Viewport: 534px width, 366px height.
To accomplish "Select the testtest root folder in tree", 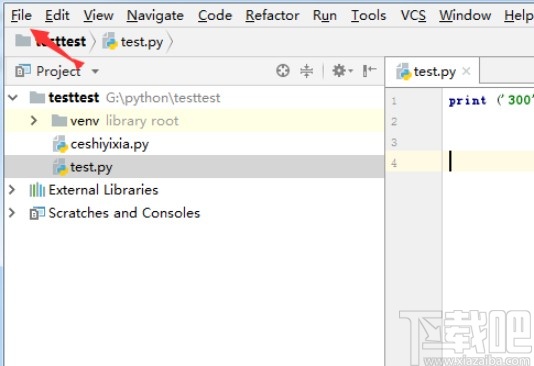I will [x=74, y=98].
